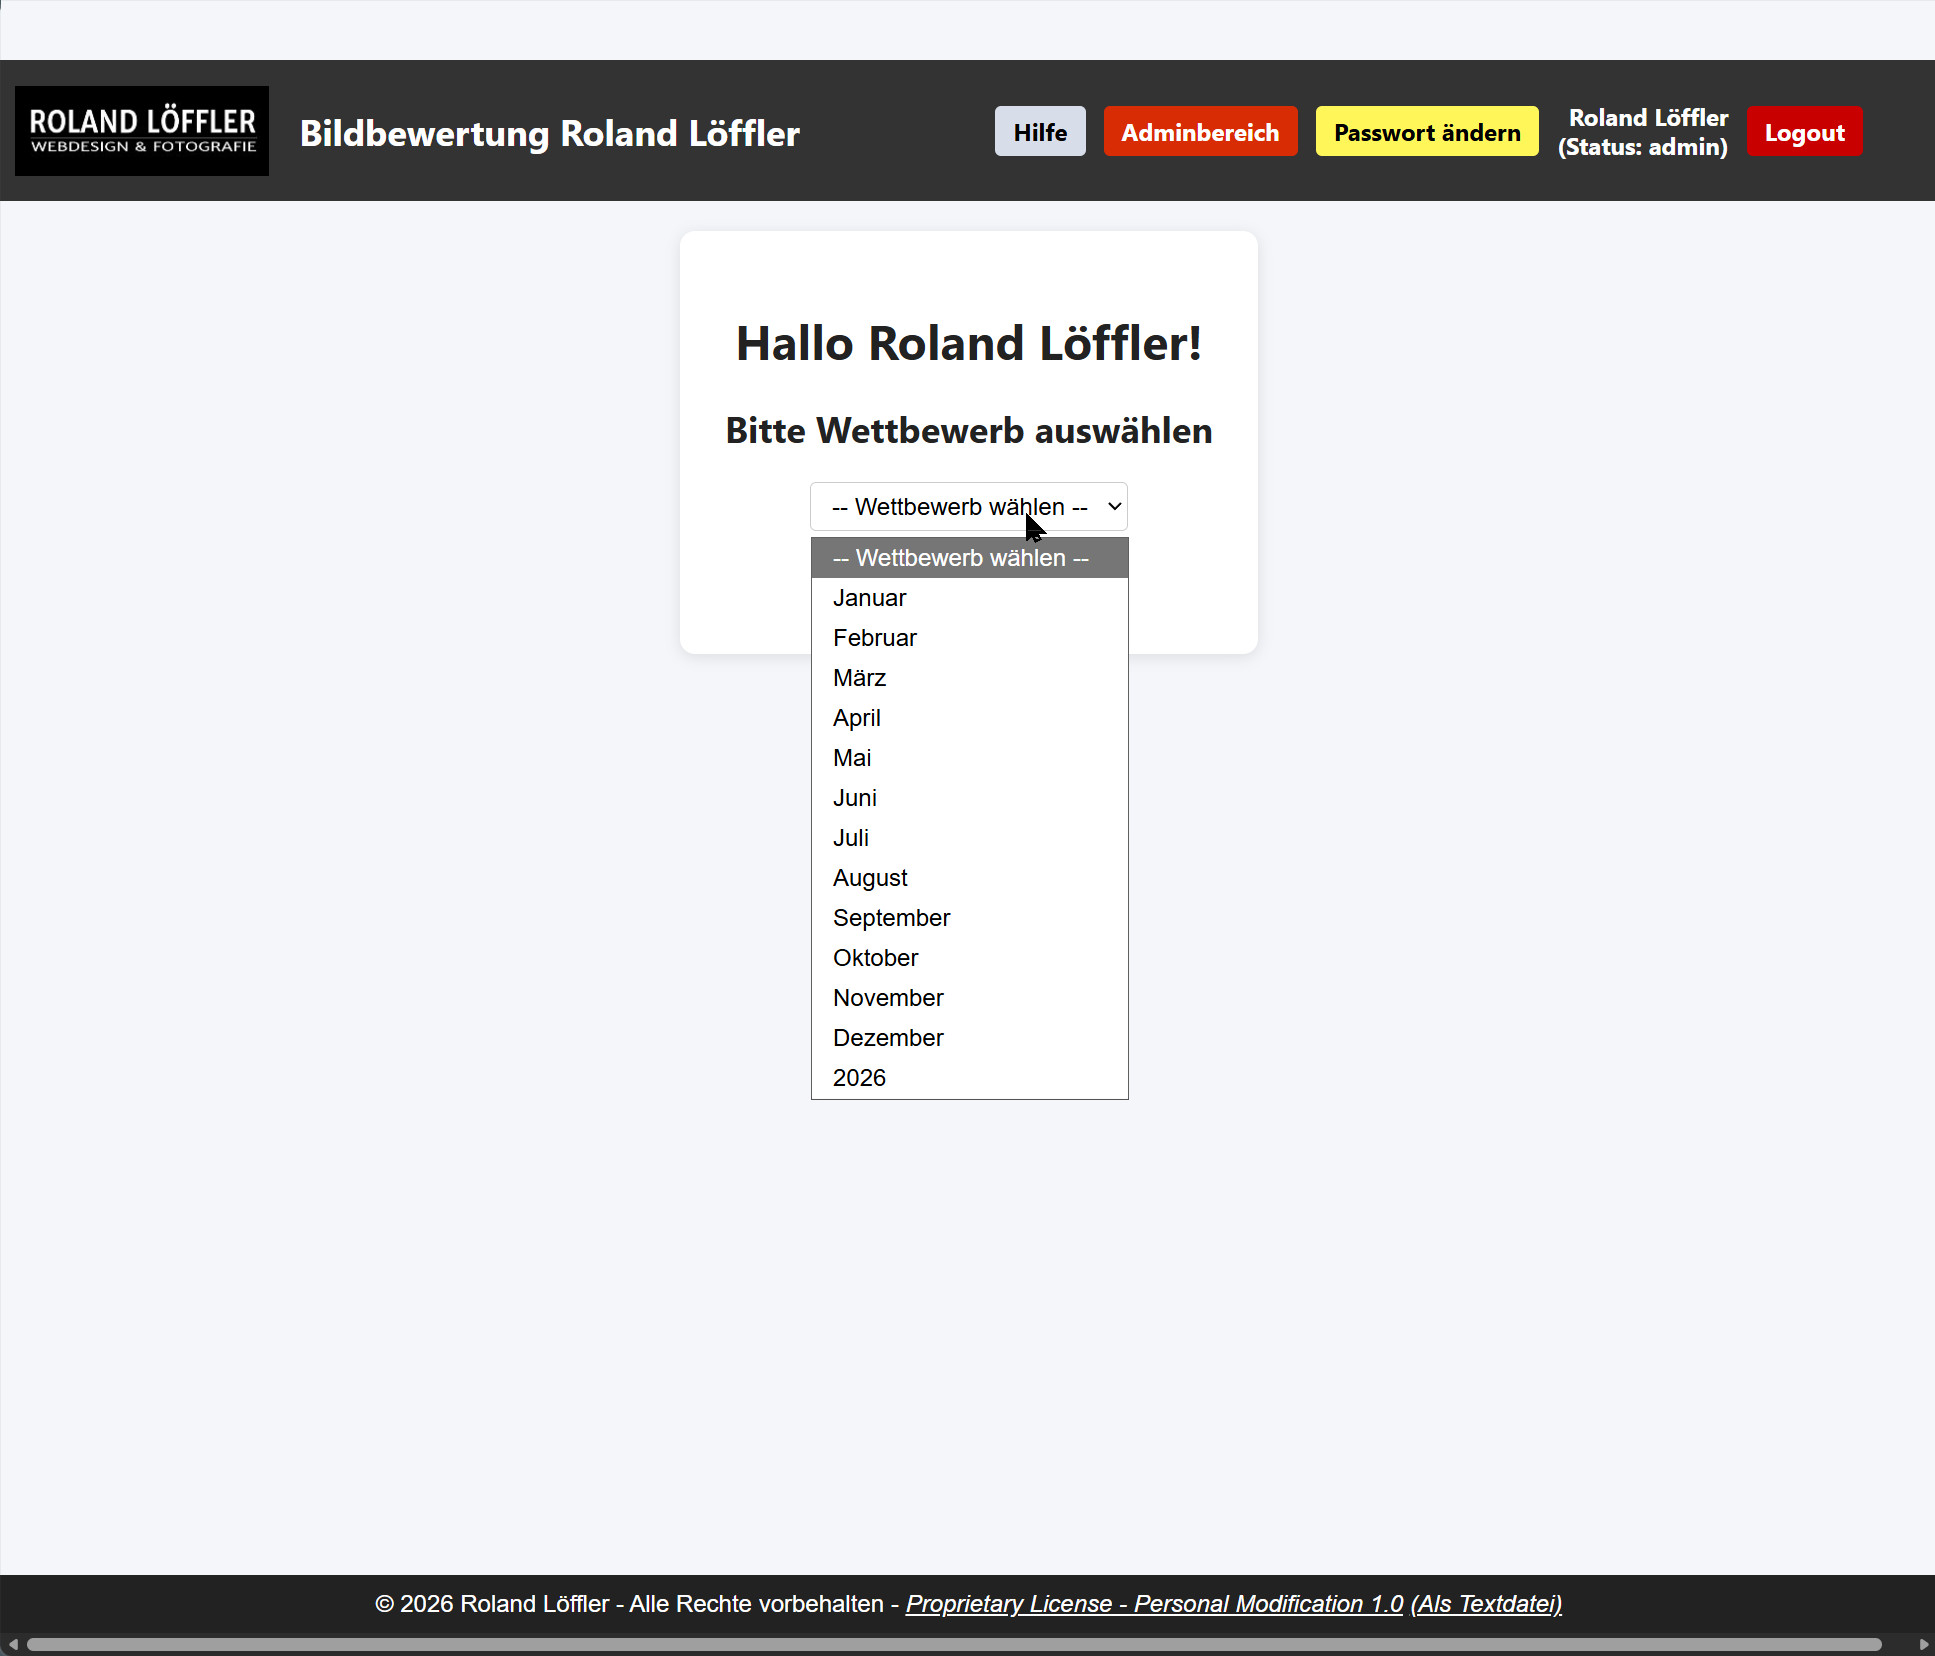Viewport: 1935px width, 1656px height.
Task: Open the Proprietary License link
Action: [1154, 1604]
